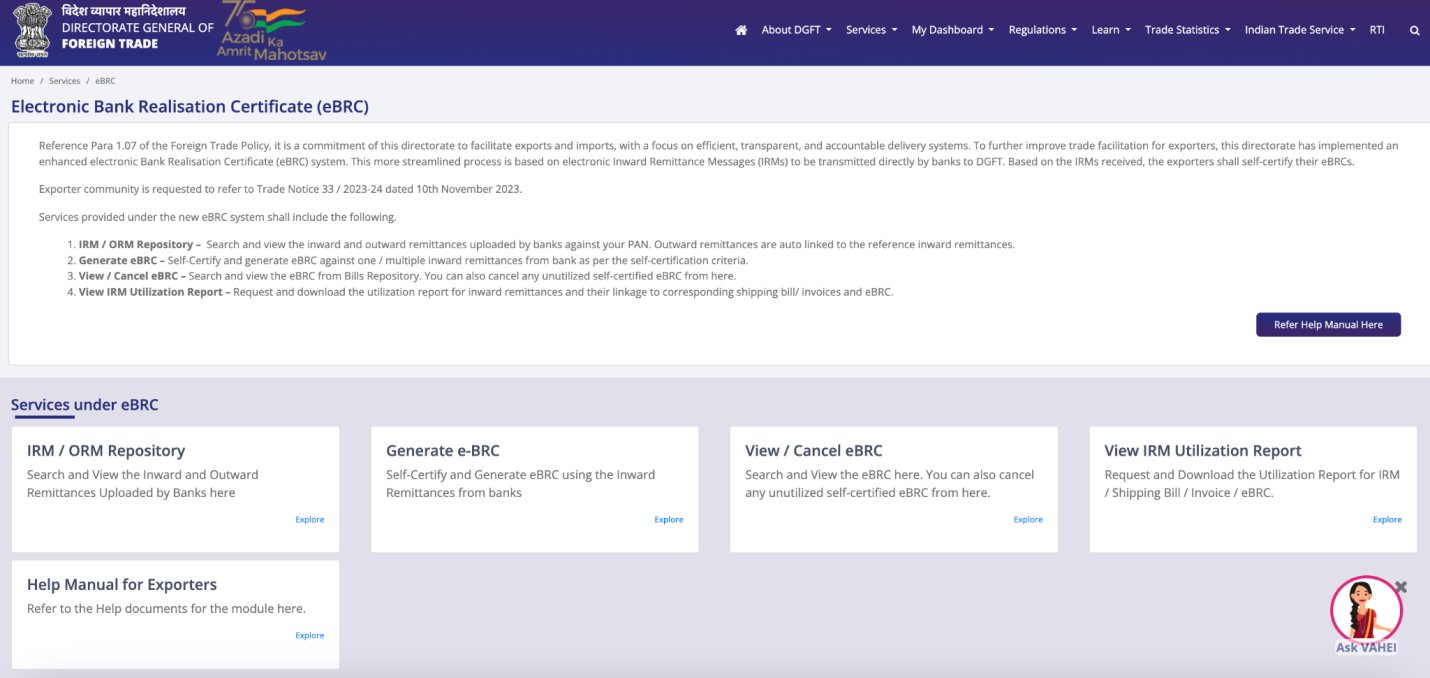This screenshot has height=678, width=1430.
Task: Go to Home in the breadcrumb
Action: point(22,80)
